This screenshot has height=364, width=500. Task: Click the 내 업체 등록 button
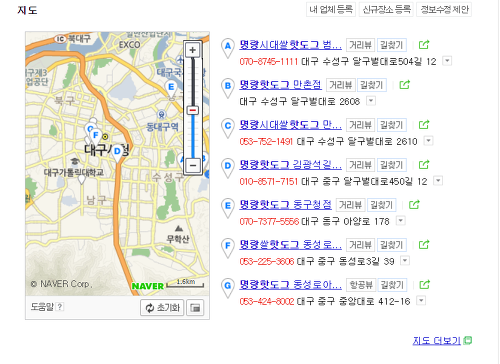coord(331,9)
